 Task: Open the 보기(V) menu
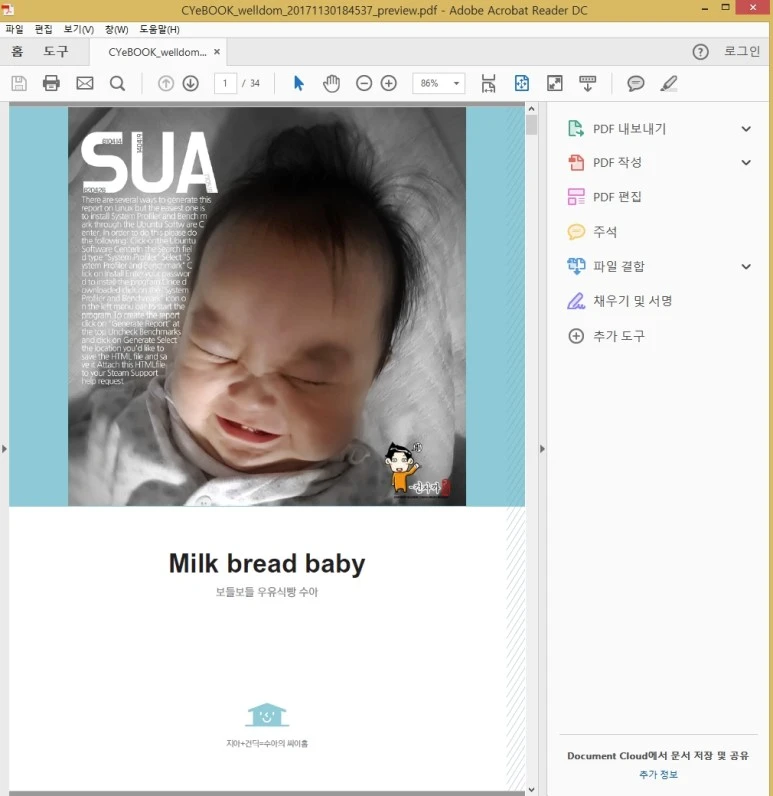[x=79, y=29]
